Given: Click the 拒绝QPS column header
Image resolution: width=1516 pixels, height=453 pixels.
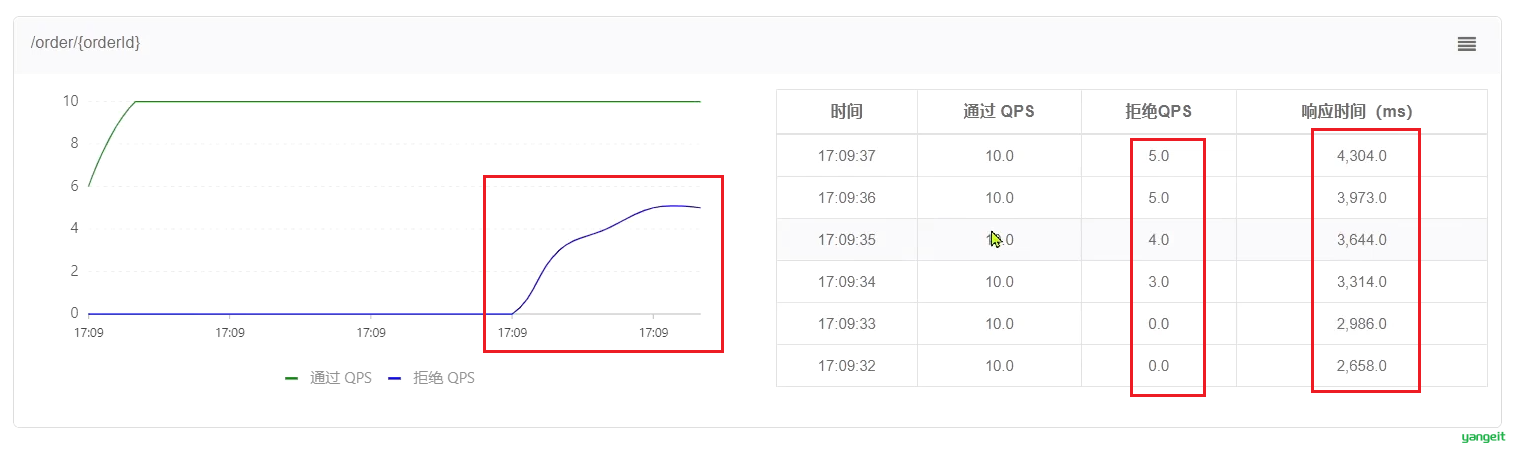Looking at the screenshot, I should coord(1158,112).
